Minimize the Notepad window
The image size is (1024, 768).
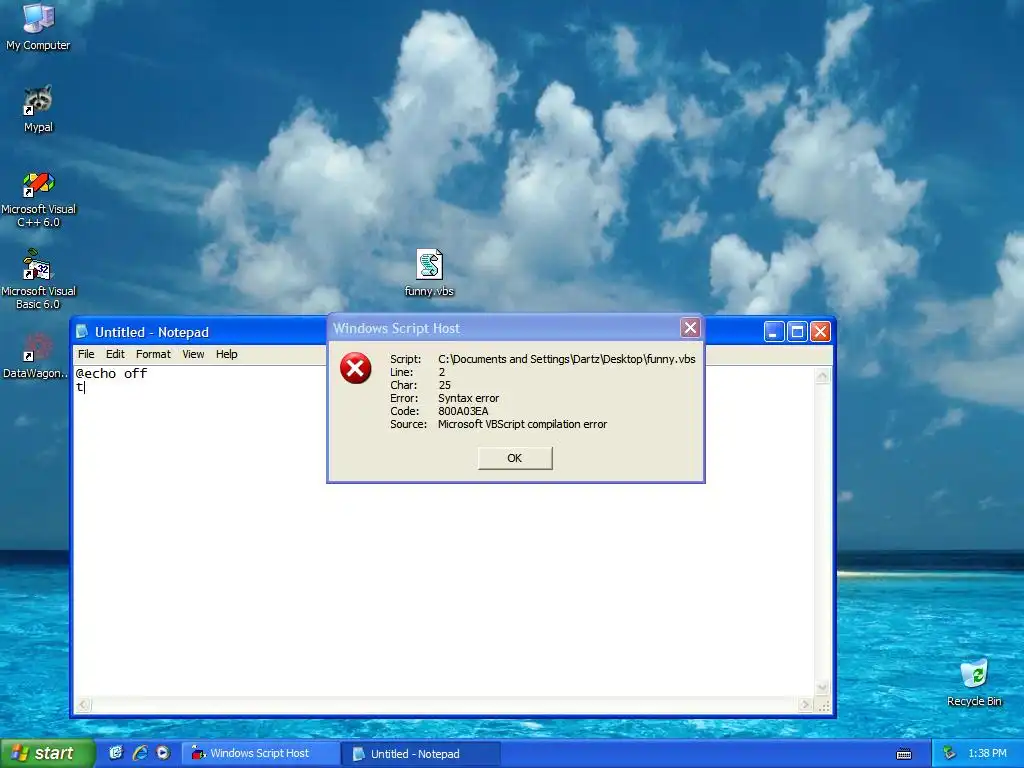pyautogui.click(x=773, y=332)
